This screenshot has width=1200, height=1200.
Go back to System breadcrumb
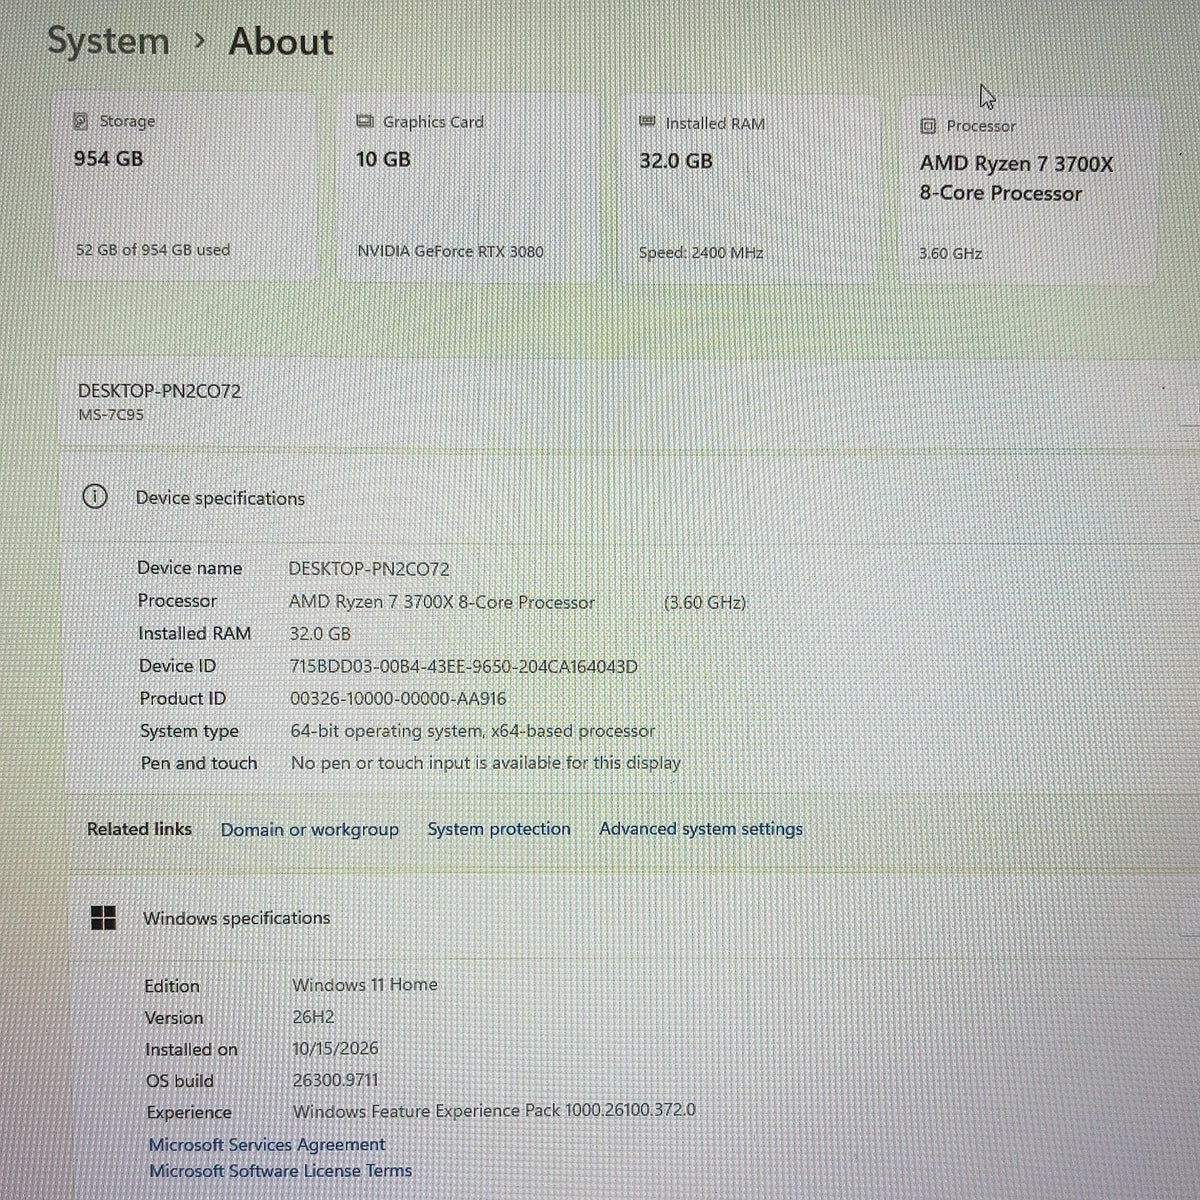(108, 41)
